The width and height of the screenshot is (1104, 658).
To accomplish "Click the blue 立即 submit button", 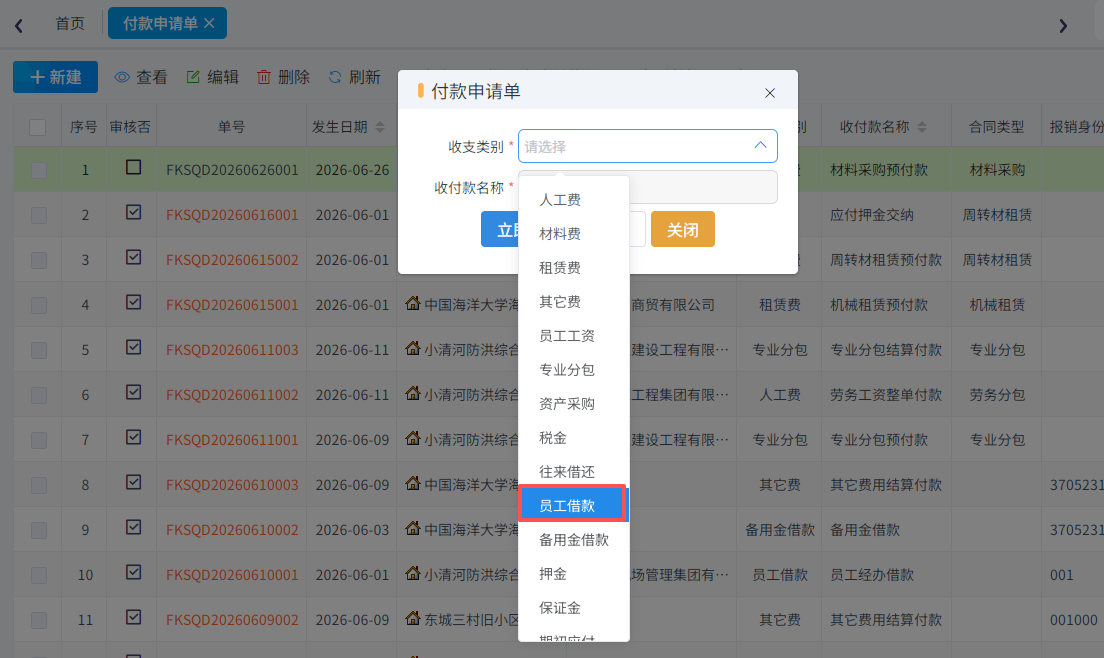I will click(501, 229).
